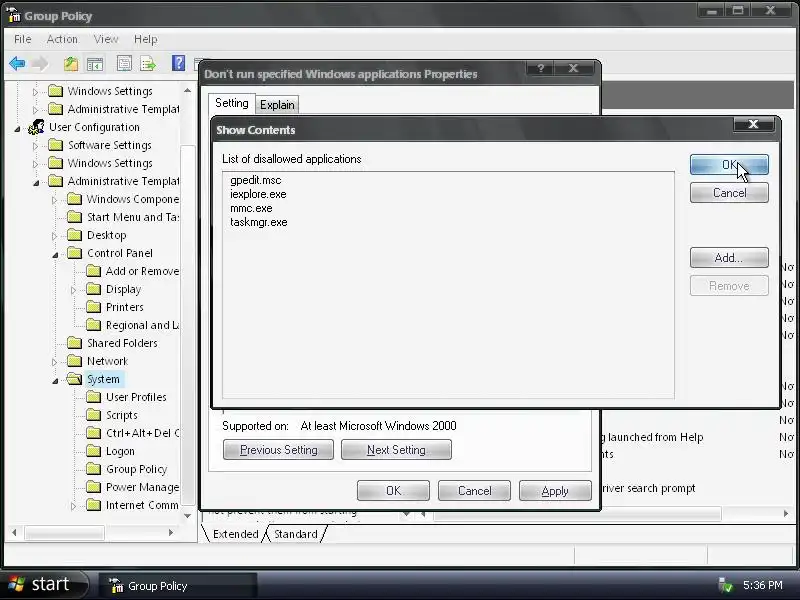
Task: Open the Action menu
Action: 62,39
